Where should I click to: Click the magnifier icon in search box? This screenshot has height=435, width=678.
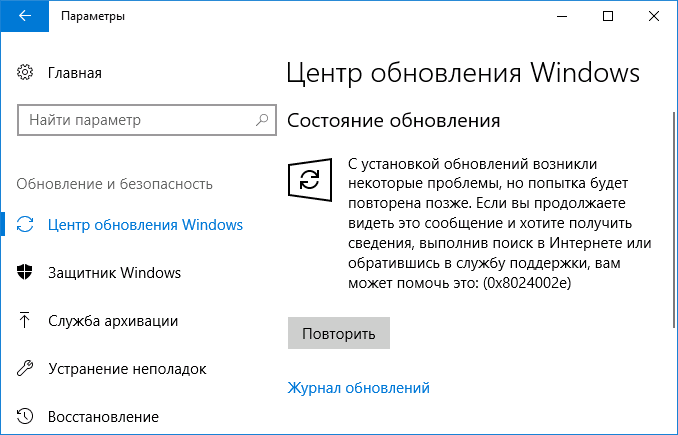click(260, 120)
